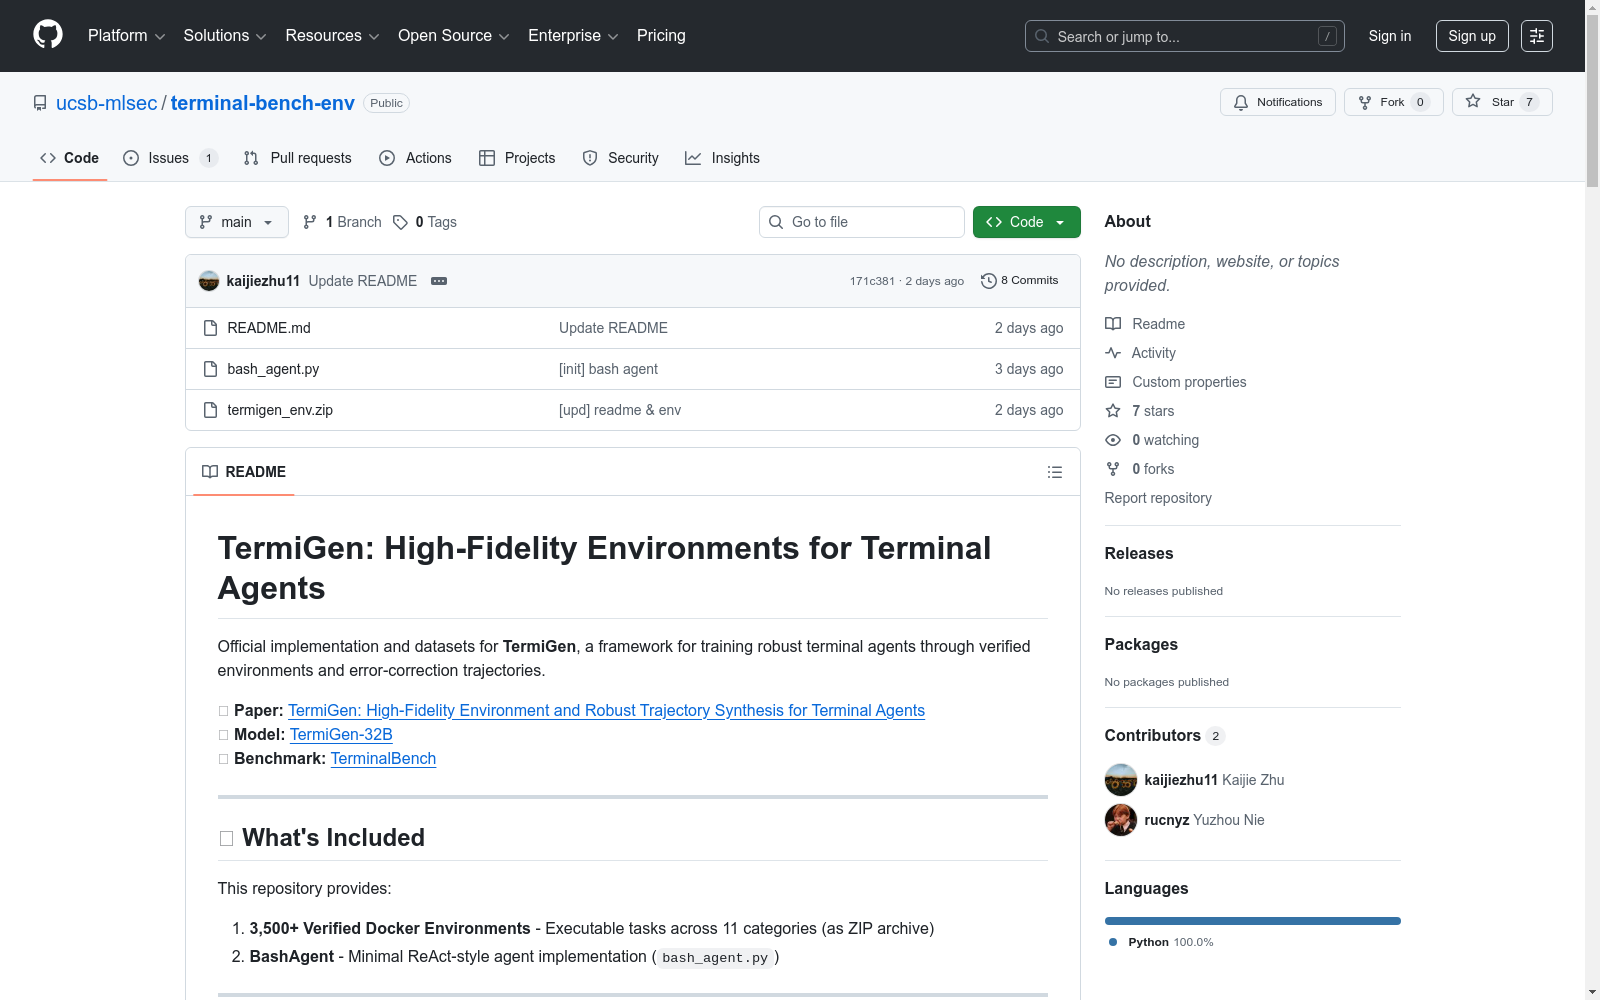This screenshot has width=1600, height=1000.
Task: Expand the Solutions menu
Action: pyautogui.click(x=225, y=35)
